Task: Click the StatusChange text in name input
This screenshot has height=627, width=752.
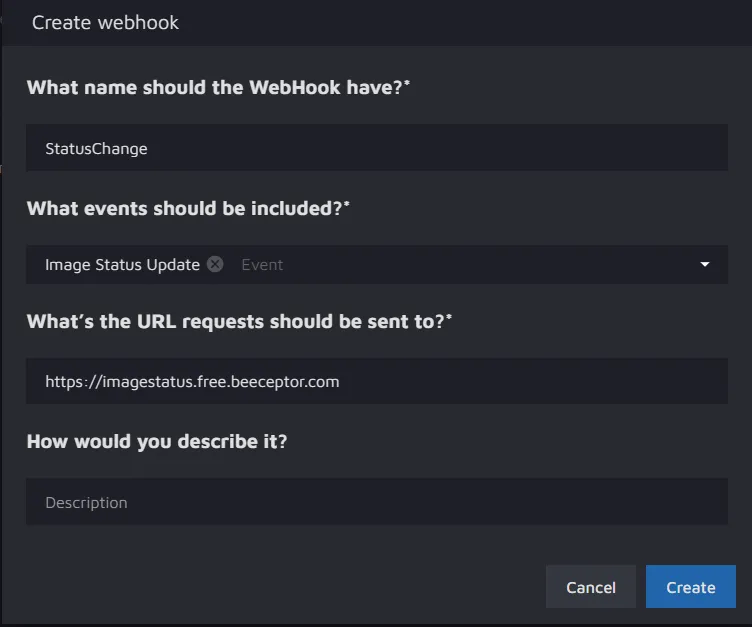Action: 96,149
